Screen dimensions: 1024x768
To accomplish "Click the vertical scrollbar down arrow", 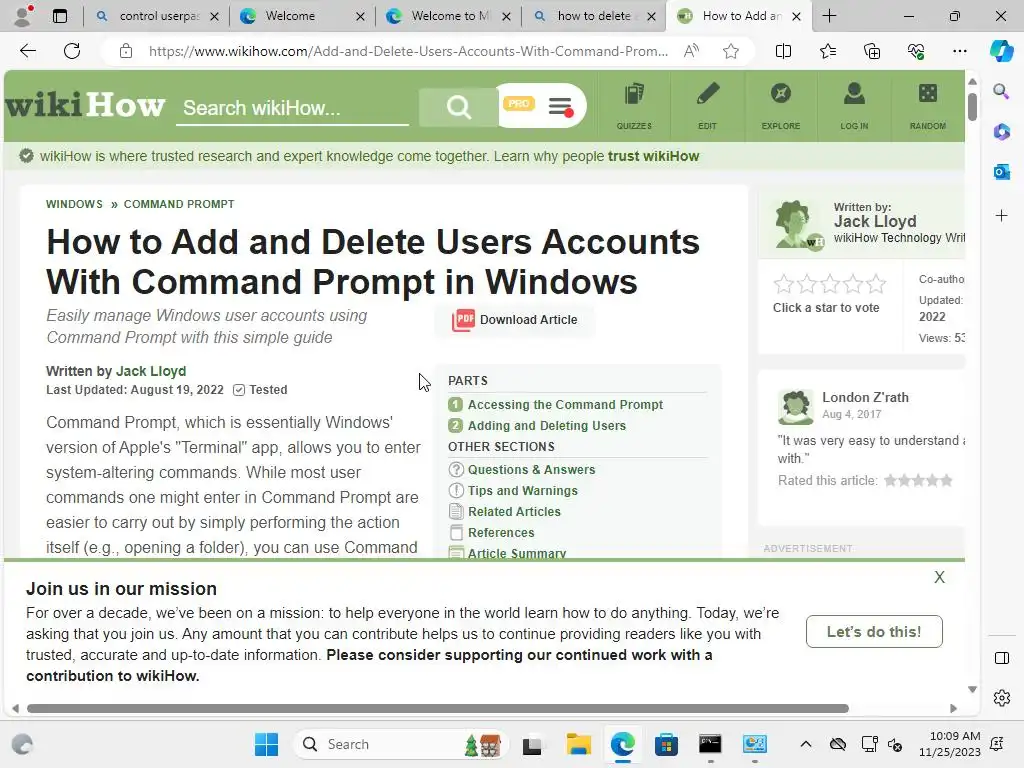I will tap(972, 690).
